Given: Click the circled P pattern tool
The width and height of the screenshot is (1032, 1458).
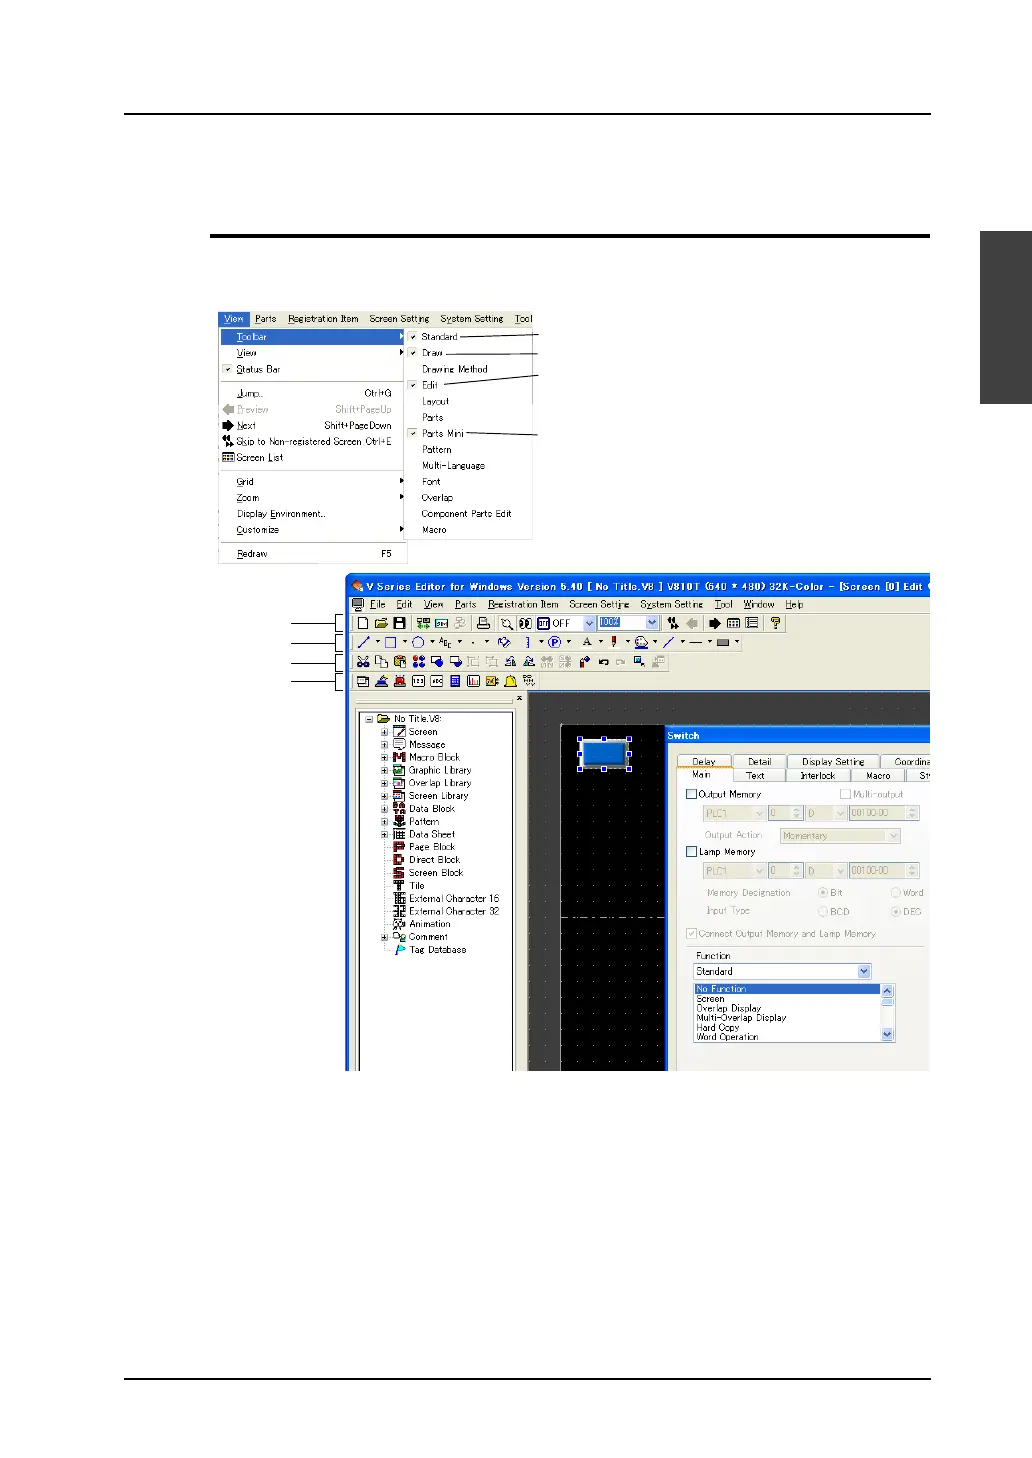Looking at the screenshot, I should point(554,642).
